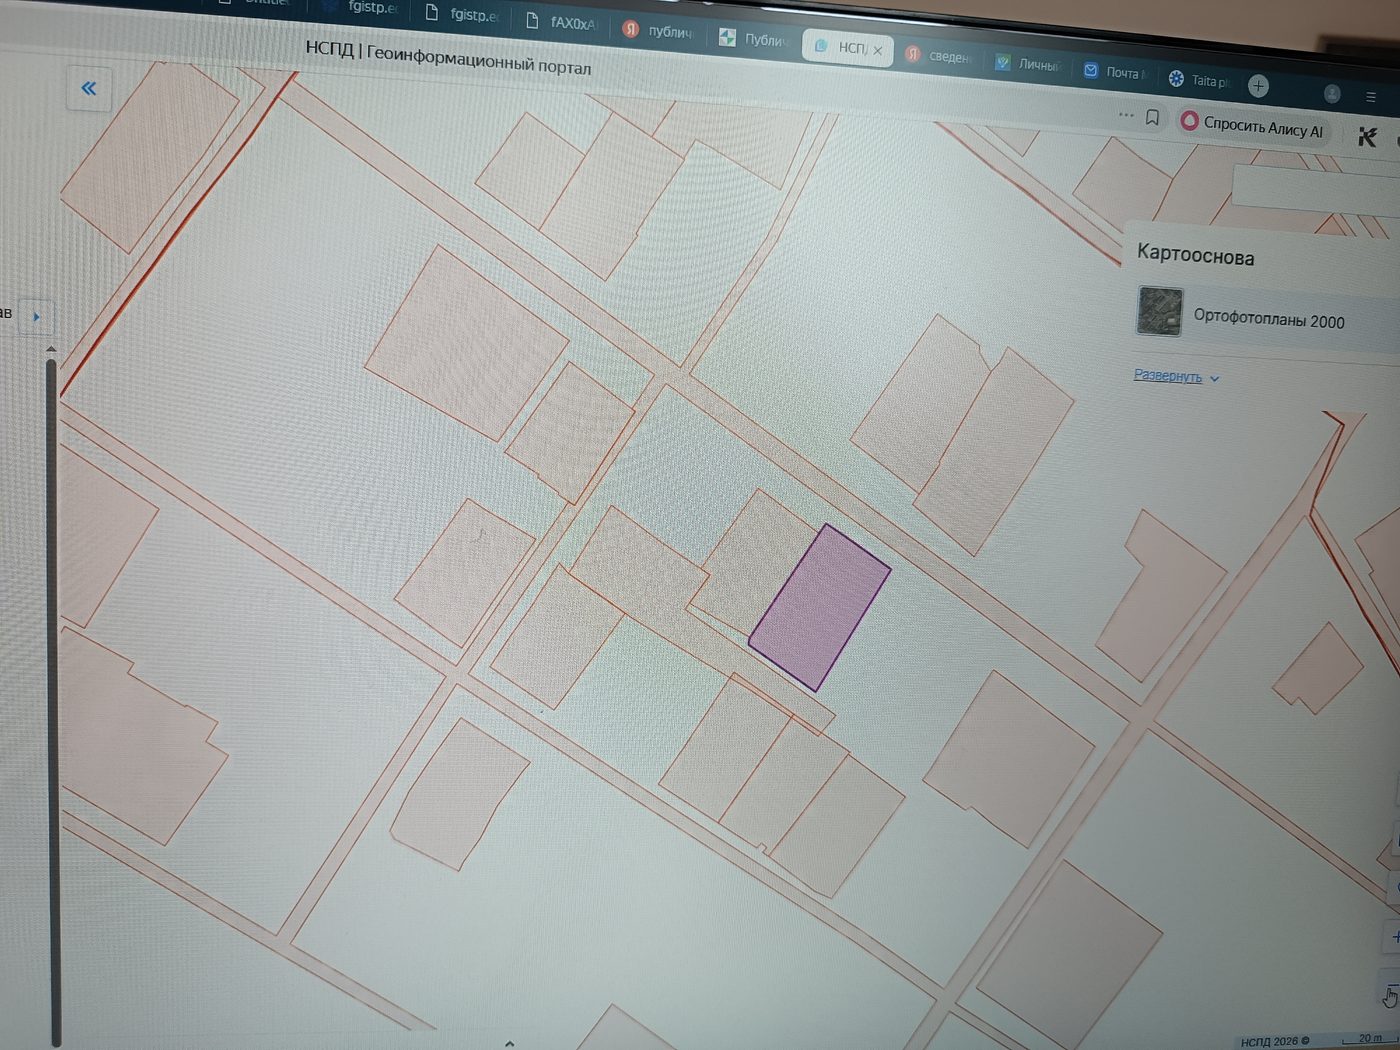Click the Развернуть link

[1167, 376]
